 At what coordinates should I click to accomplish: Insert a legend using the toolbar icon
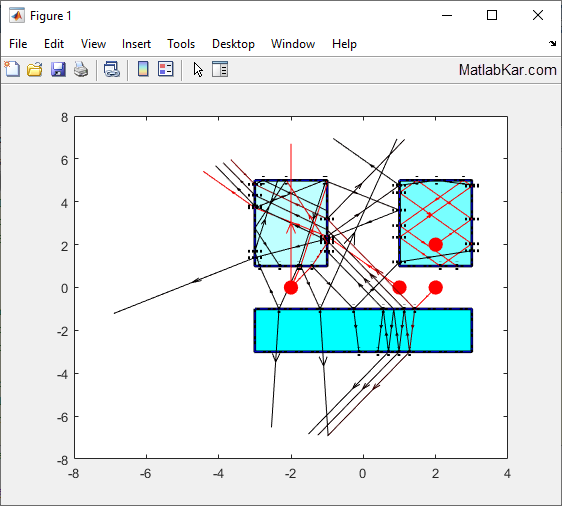point(166,69)
